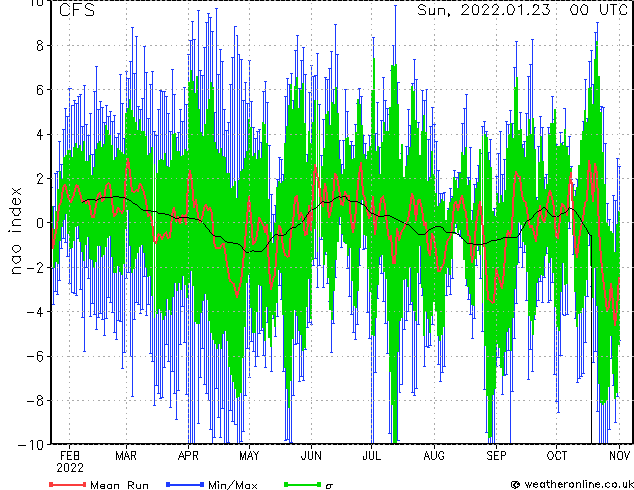Click the MAR x-axis label
Image resolution: width=634 pixels, height=490 pixels.
[126, 456]
